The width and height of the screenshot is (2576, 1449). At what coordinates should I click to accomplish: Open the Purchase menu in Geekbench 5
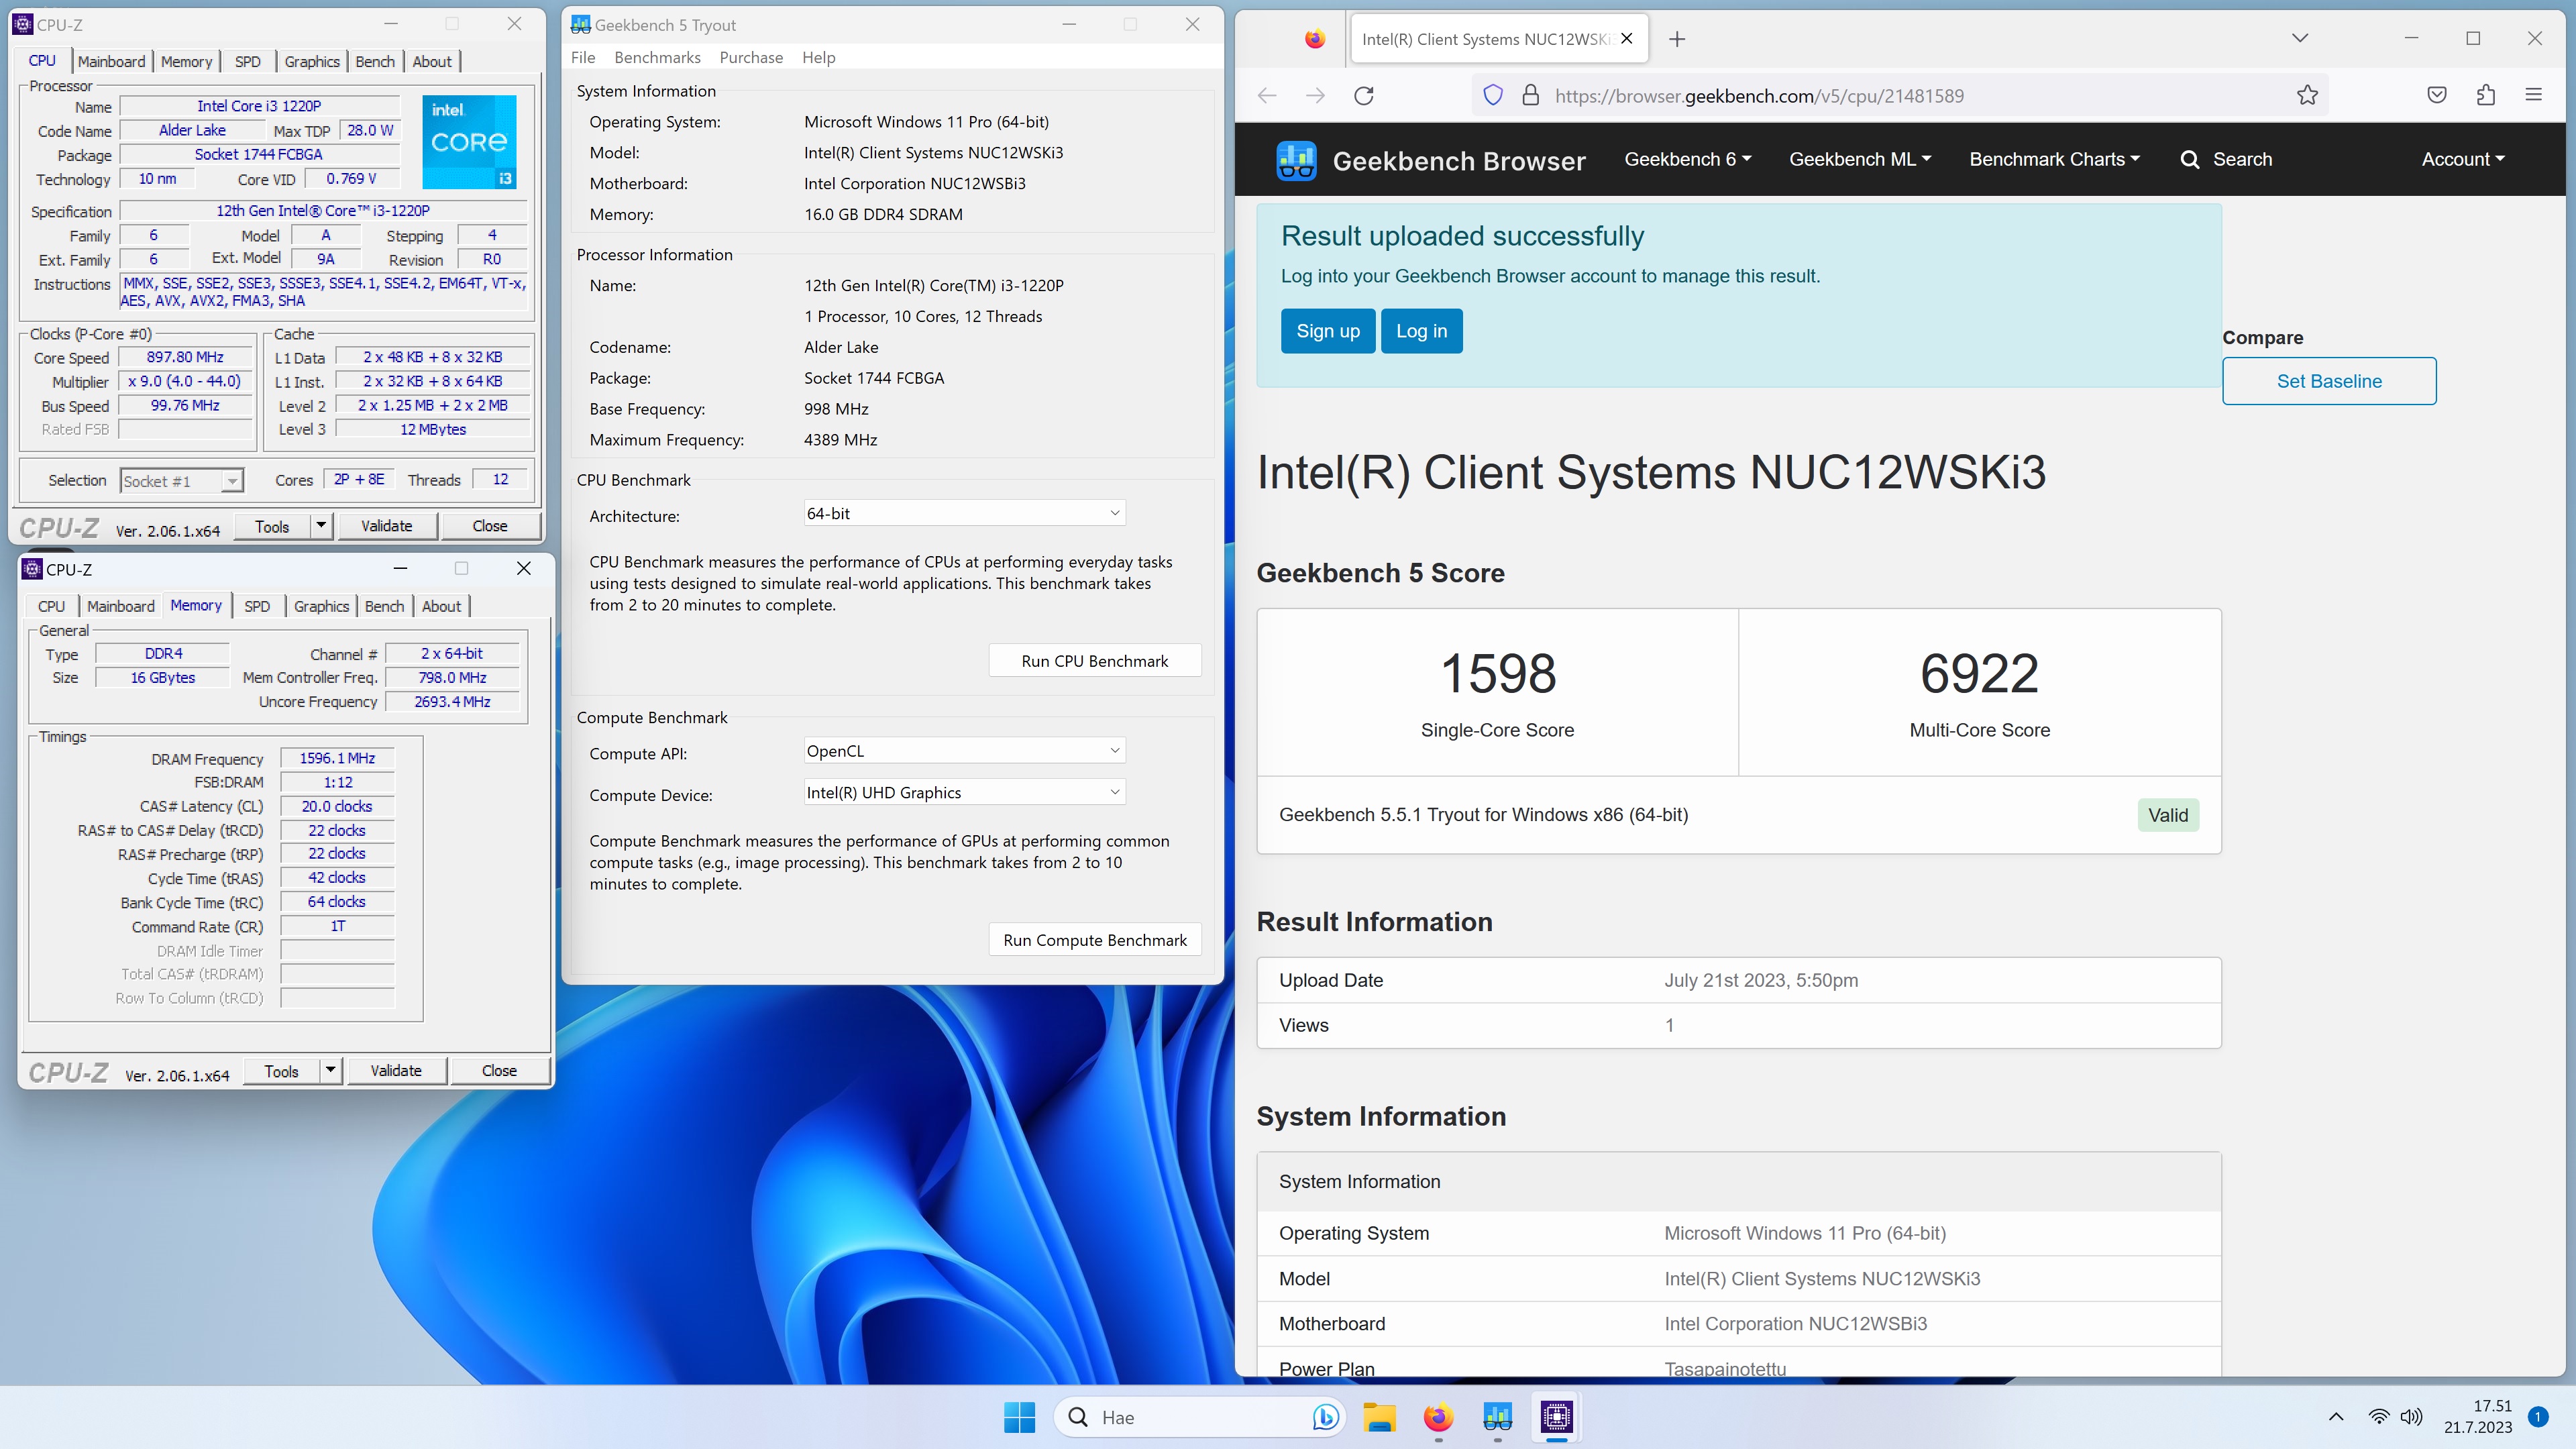[x=751, y=57]
